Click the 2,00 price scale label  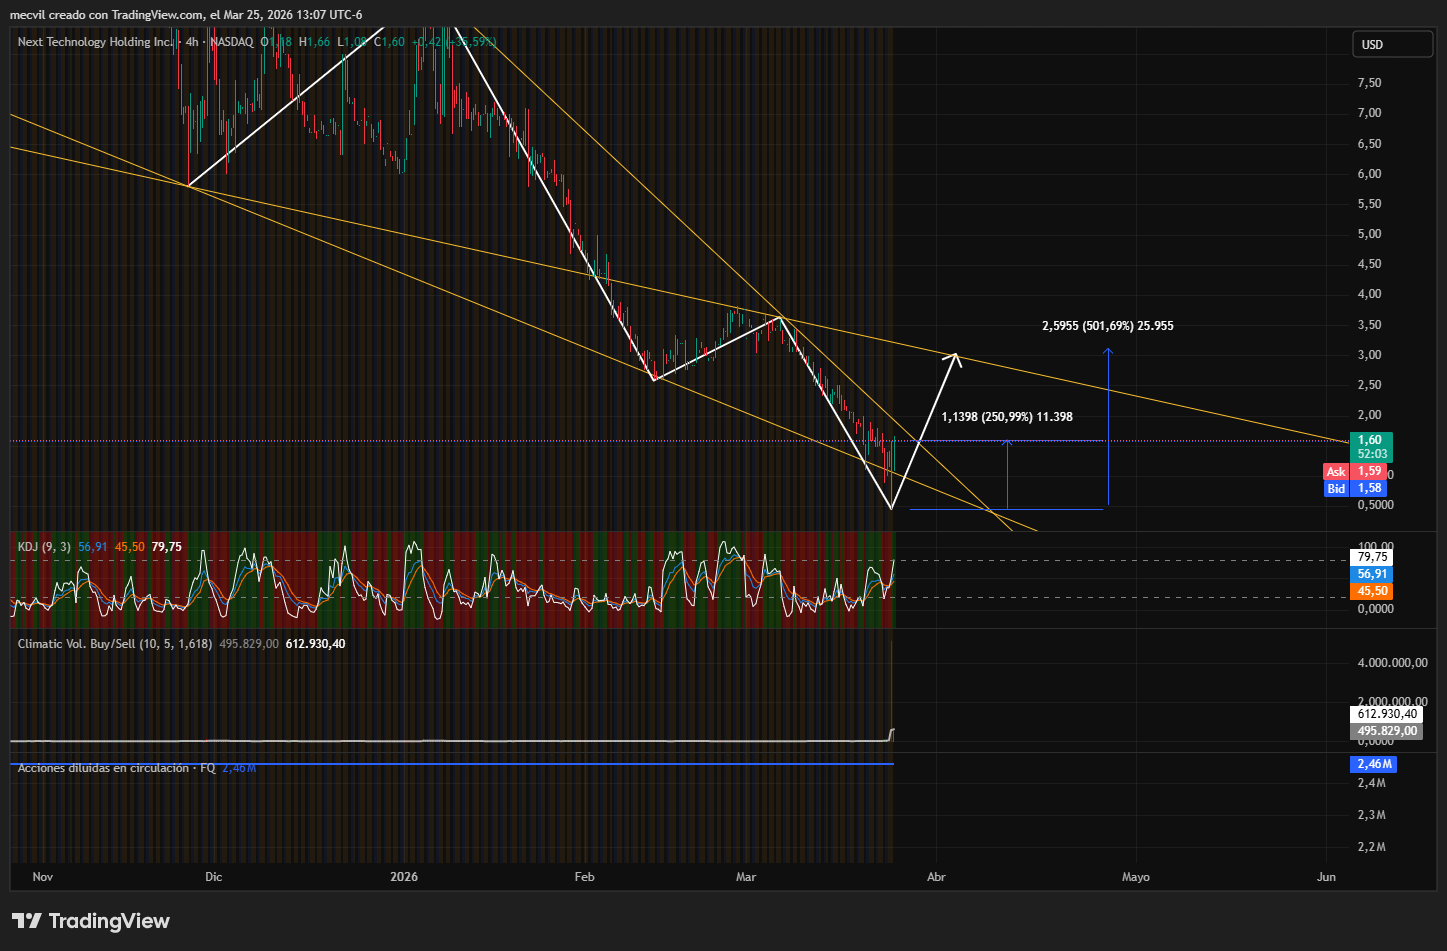tap(1369, 415)
